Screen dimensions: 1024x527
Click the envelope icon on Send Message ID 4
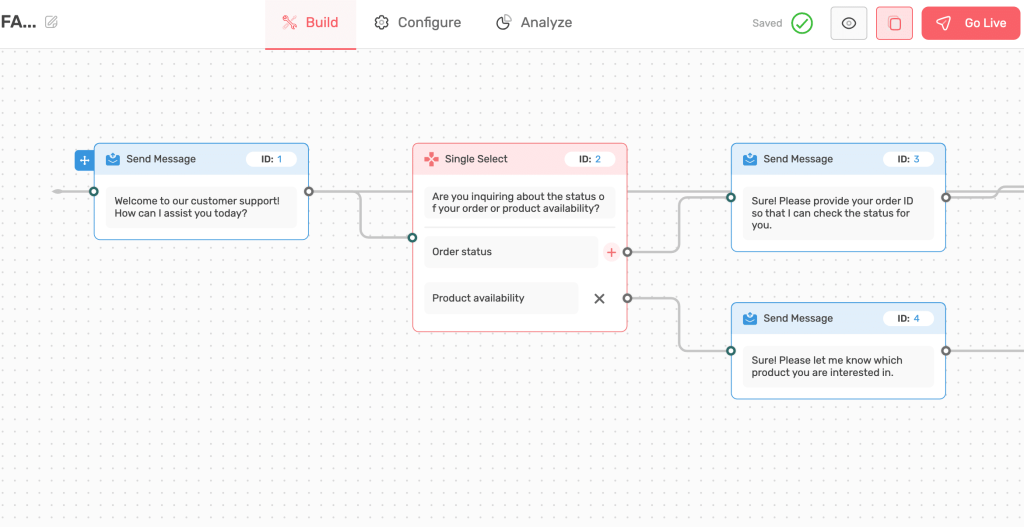(x=750, y=319)
